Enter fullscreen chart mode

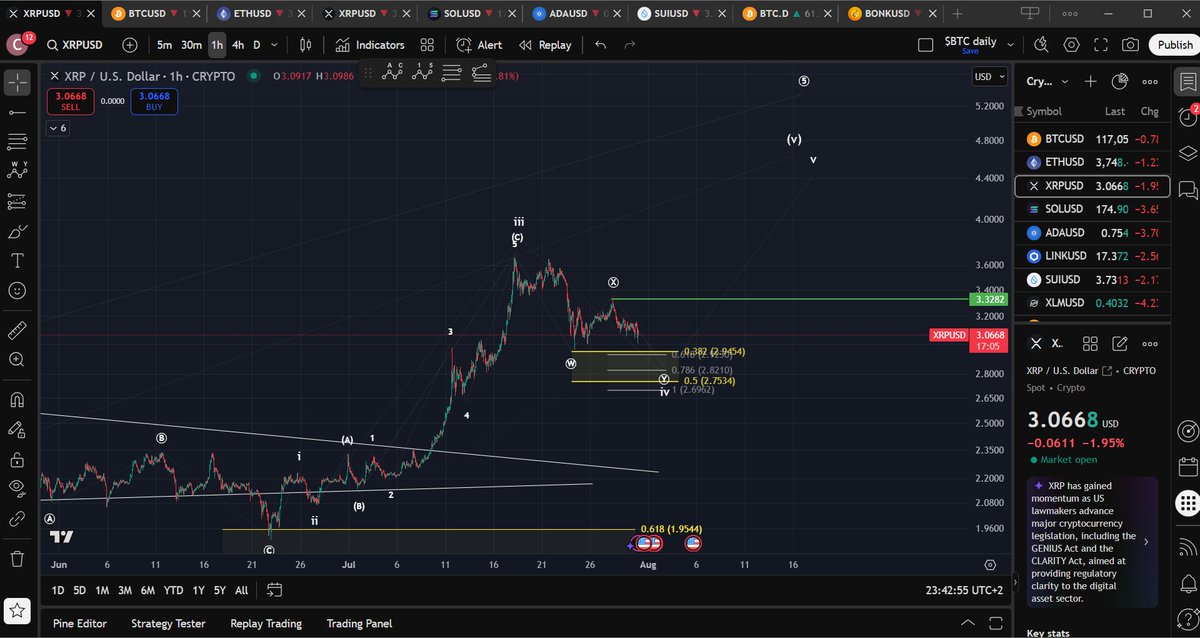1101,45
